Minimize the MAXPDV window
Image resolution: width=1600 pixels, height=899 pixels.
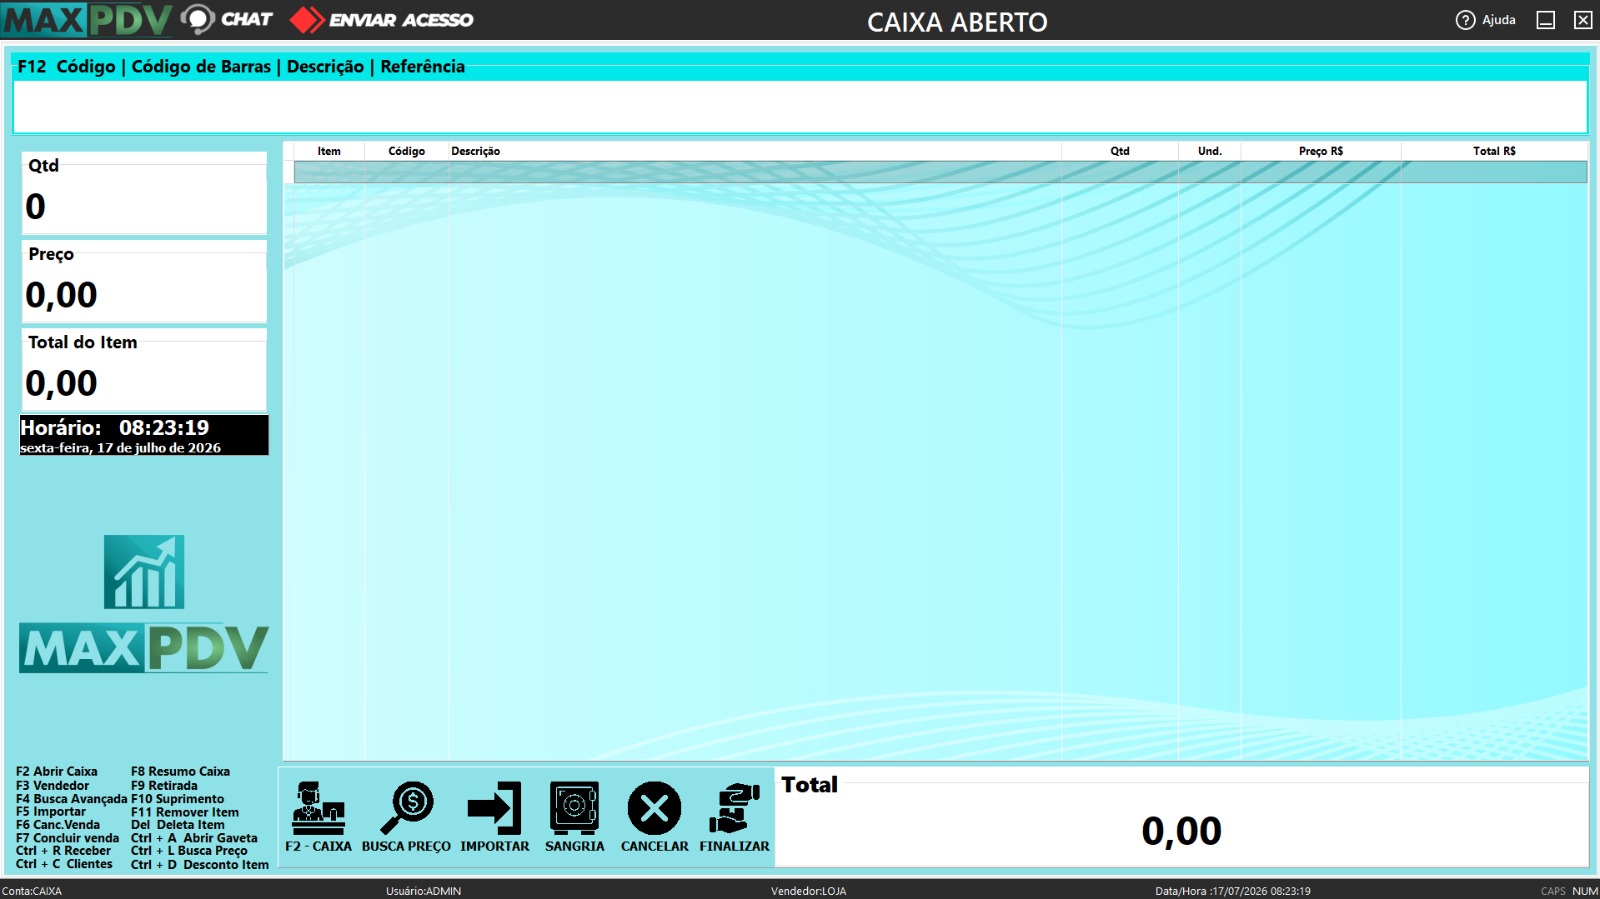(x=1546, y=20)
